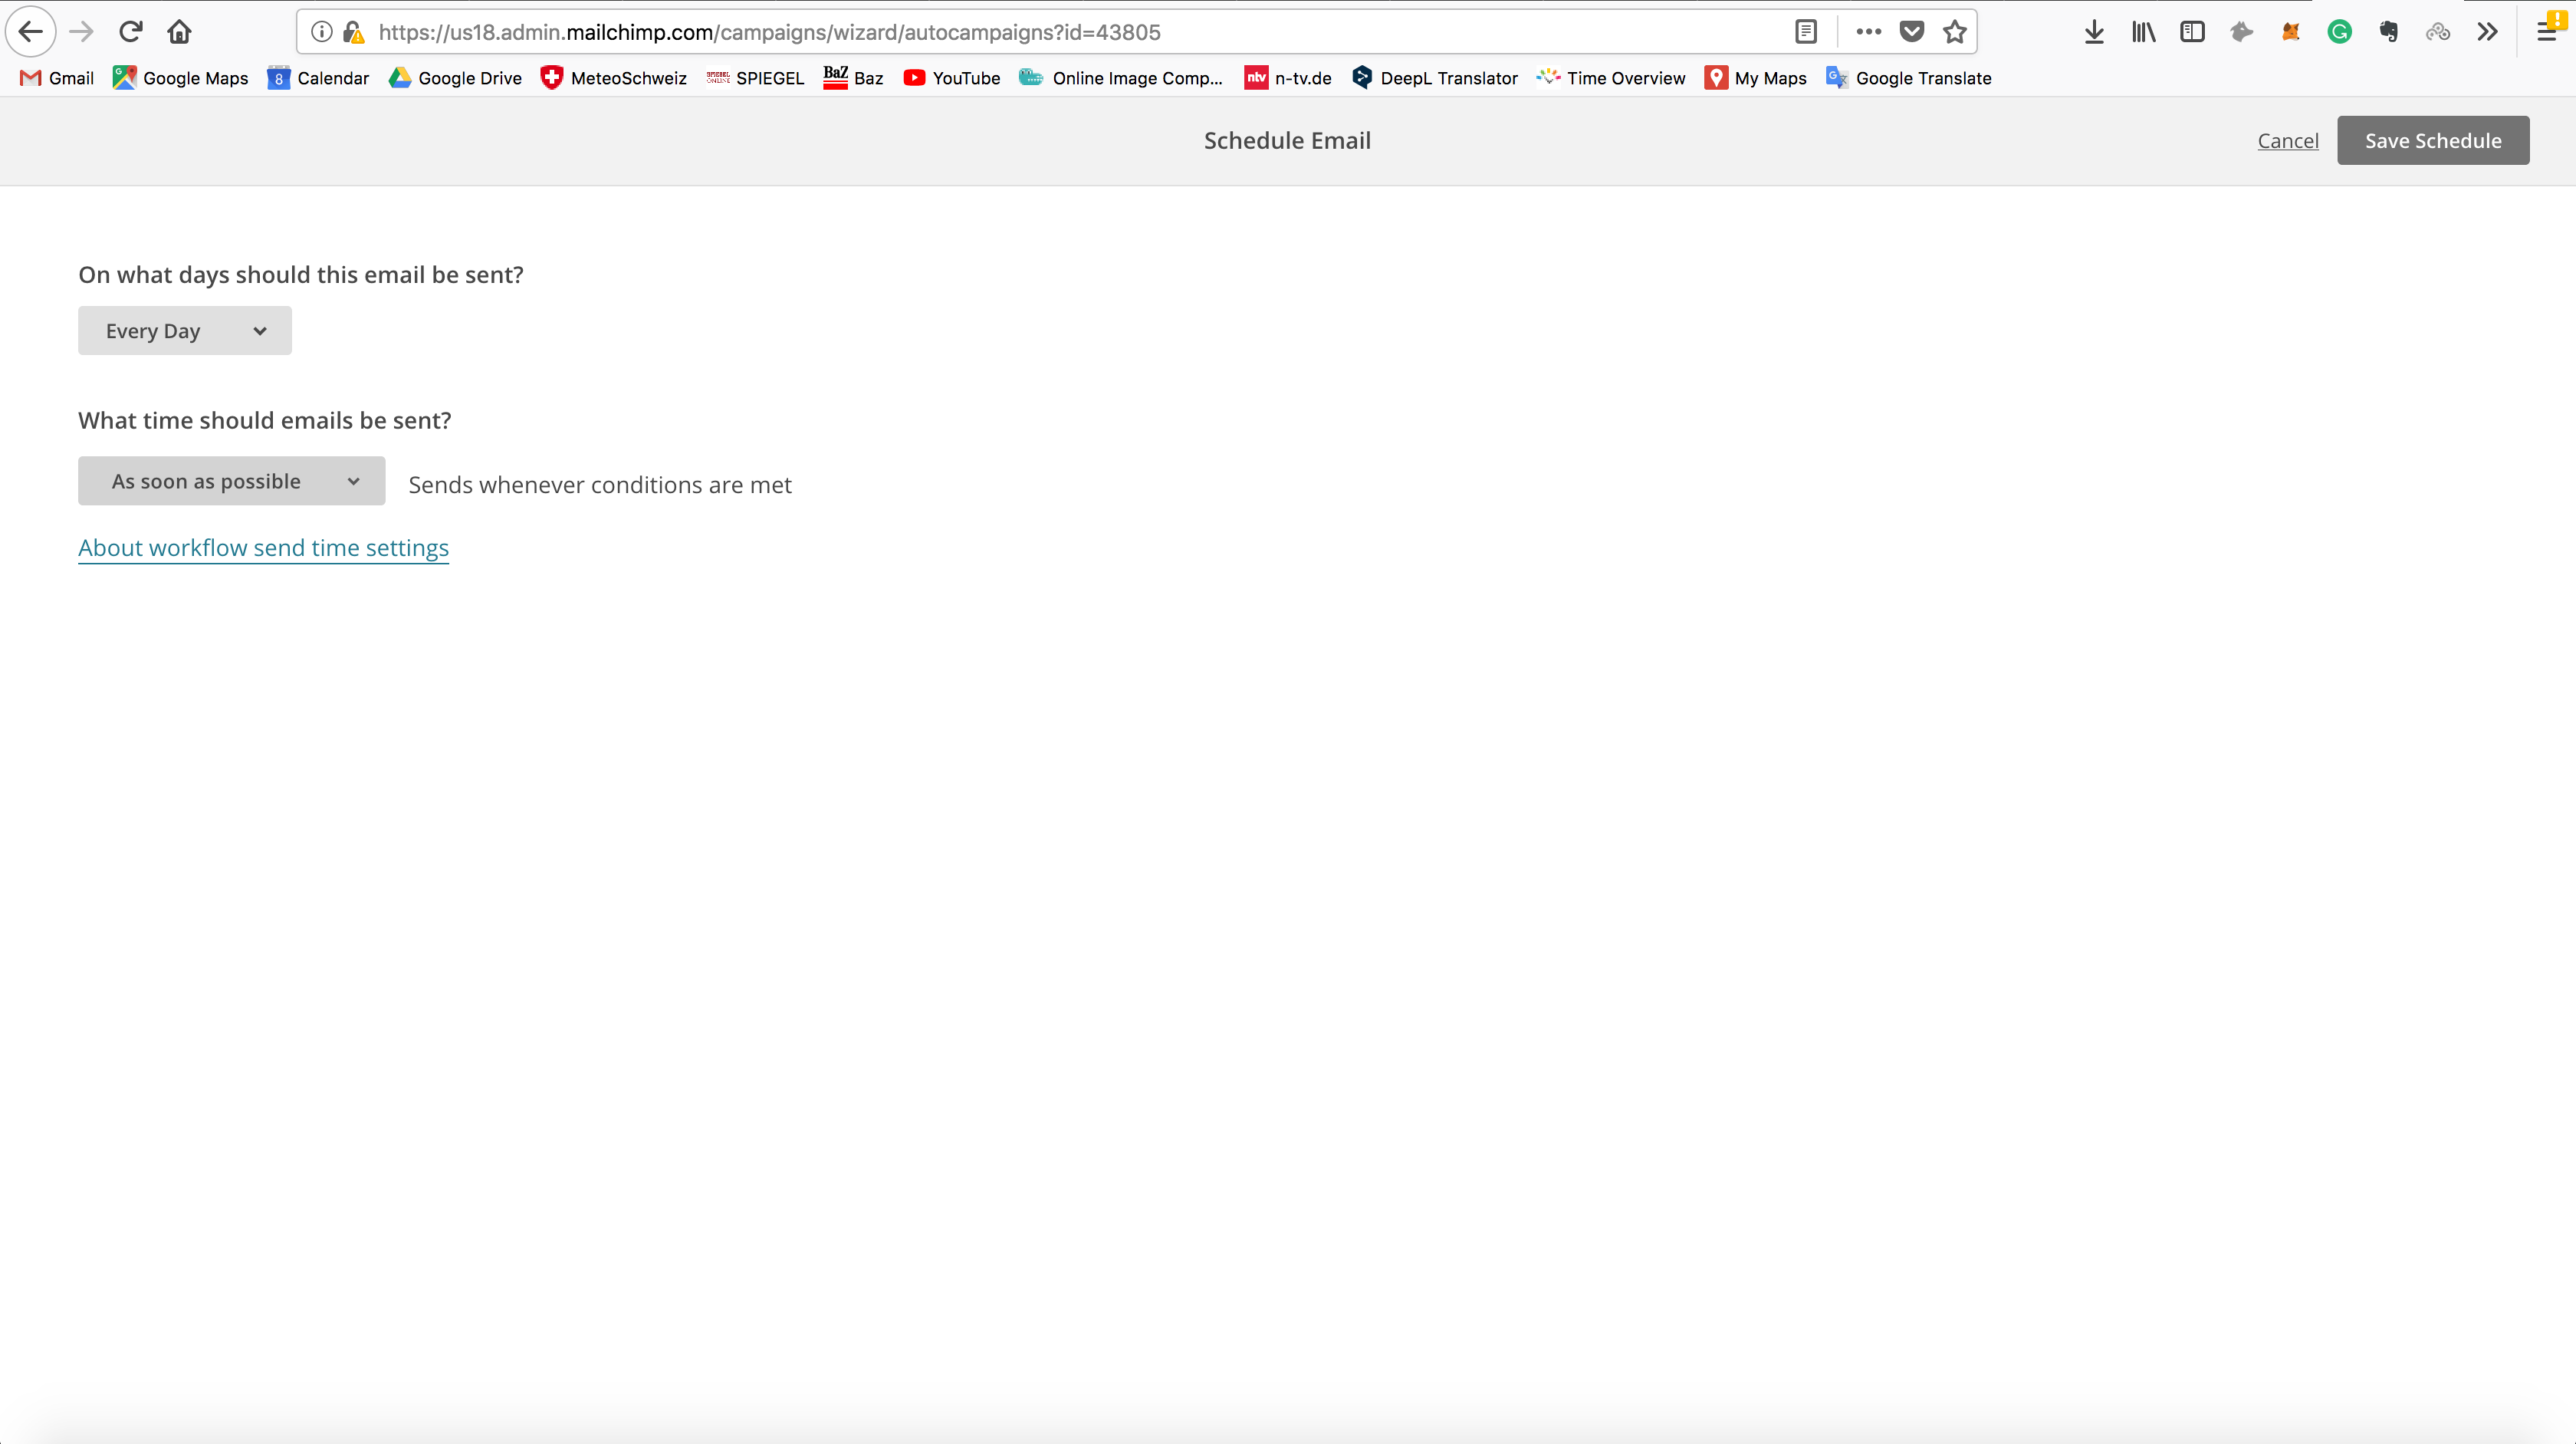The width and height of the screenshot is (2576, 1444).
Task: Click the lock warning security icon
Action: click(x=353, y=32)
